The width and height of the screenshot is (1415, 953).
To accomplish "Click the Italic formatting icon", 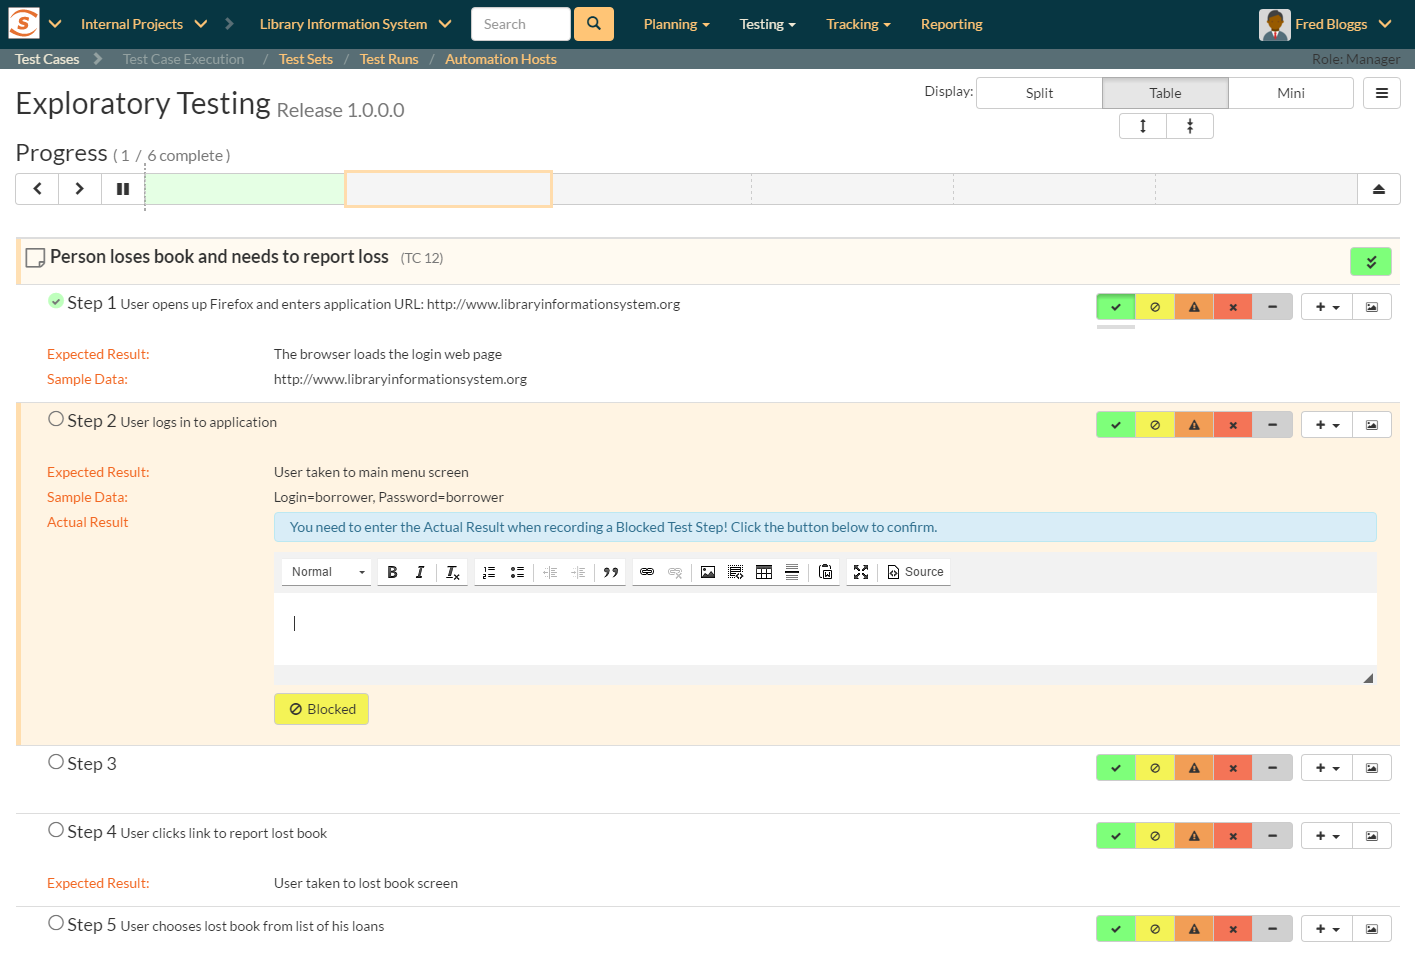I will 420,572.
